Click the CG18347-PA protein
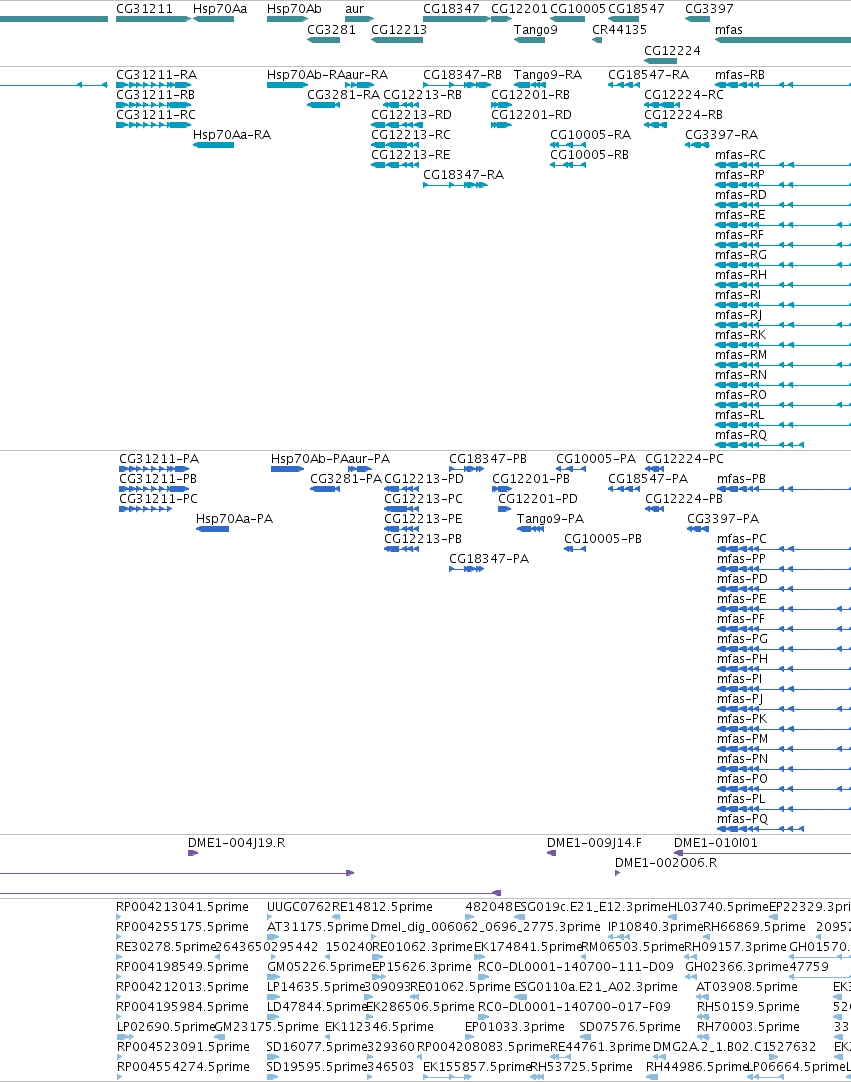 click(466, 569)
